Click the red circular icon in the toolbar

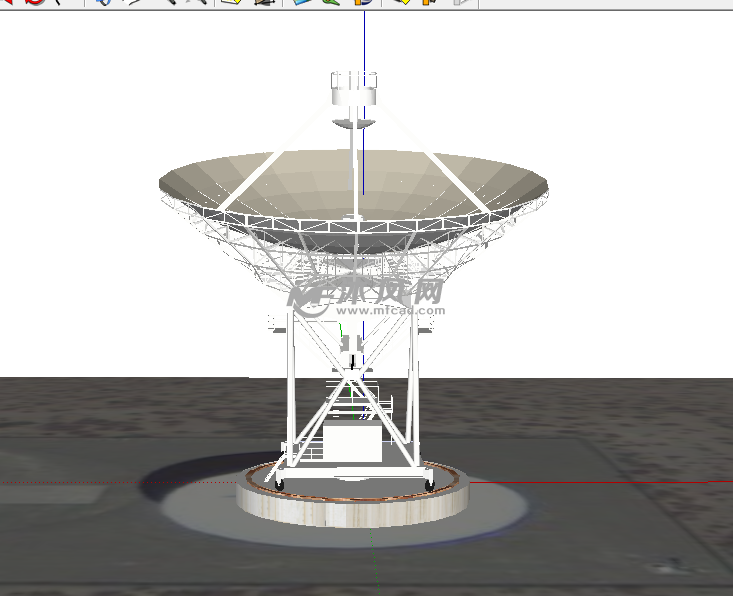coord(36,2)
